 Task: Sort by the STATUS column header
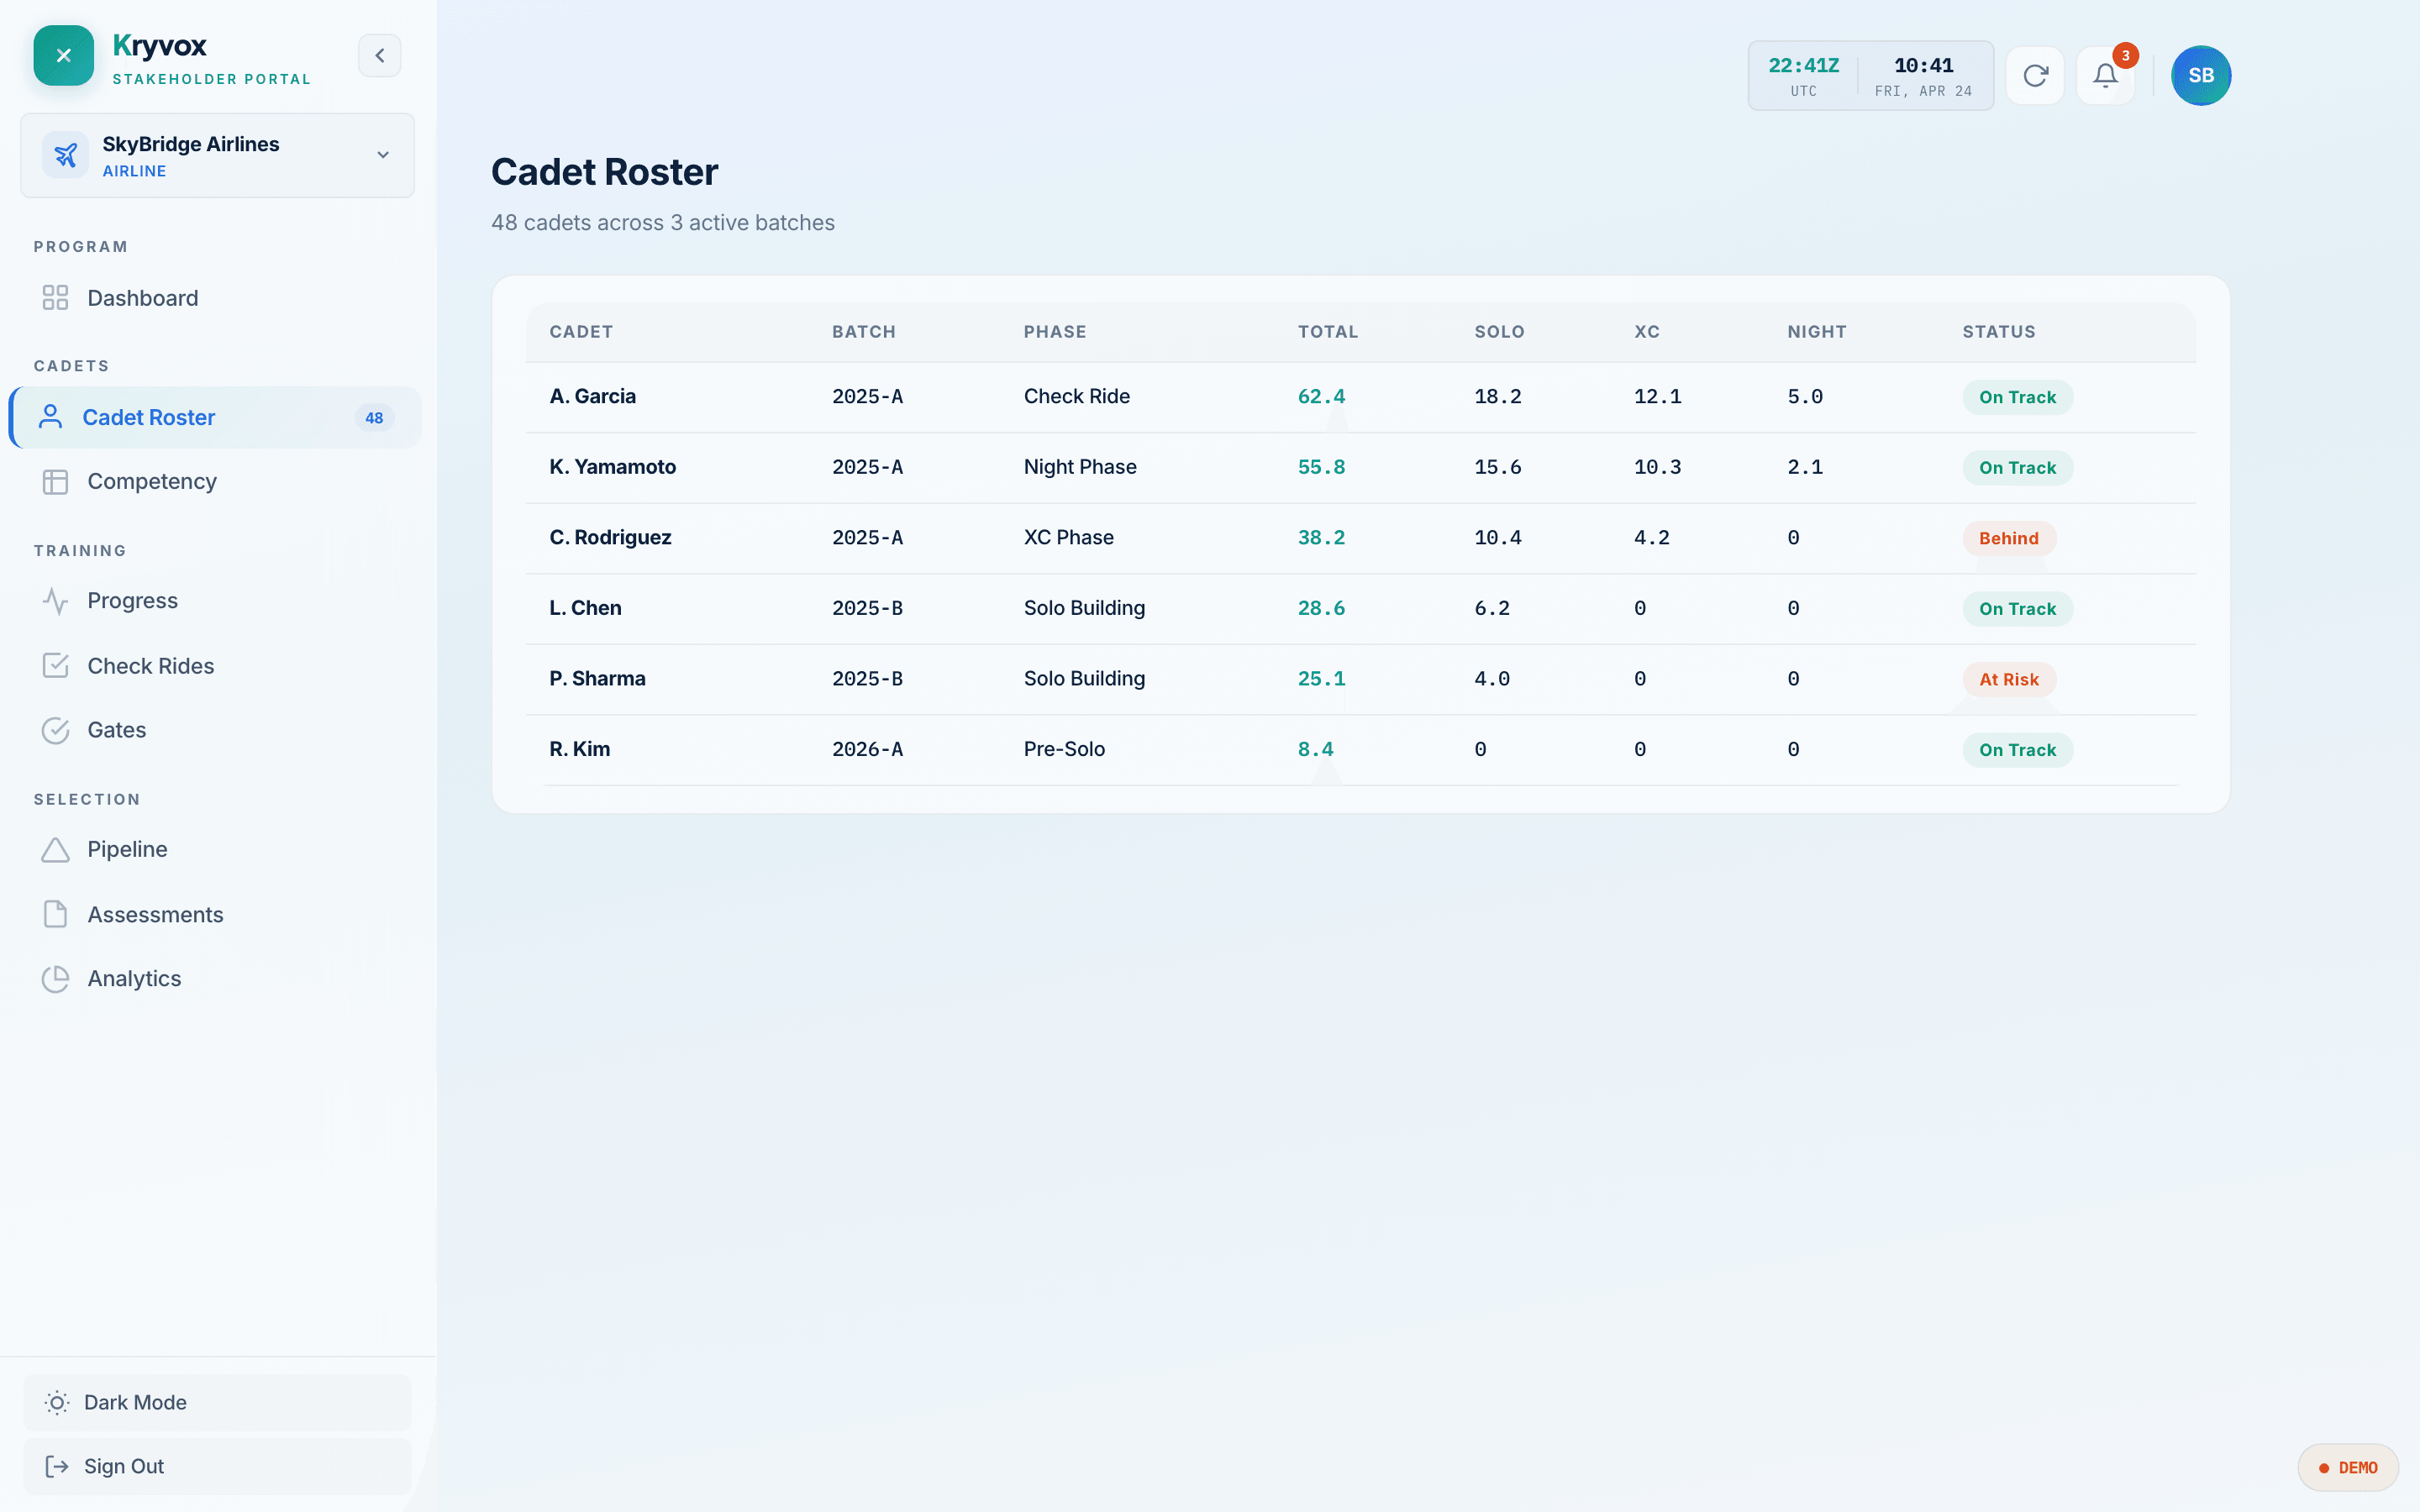(x=1998, y=332)
